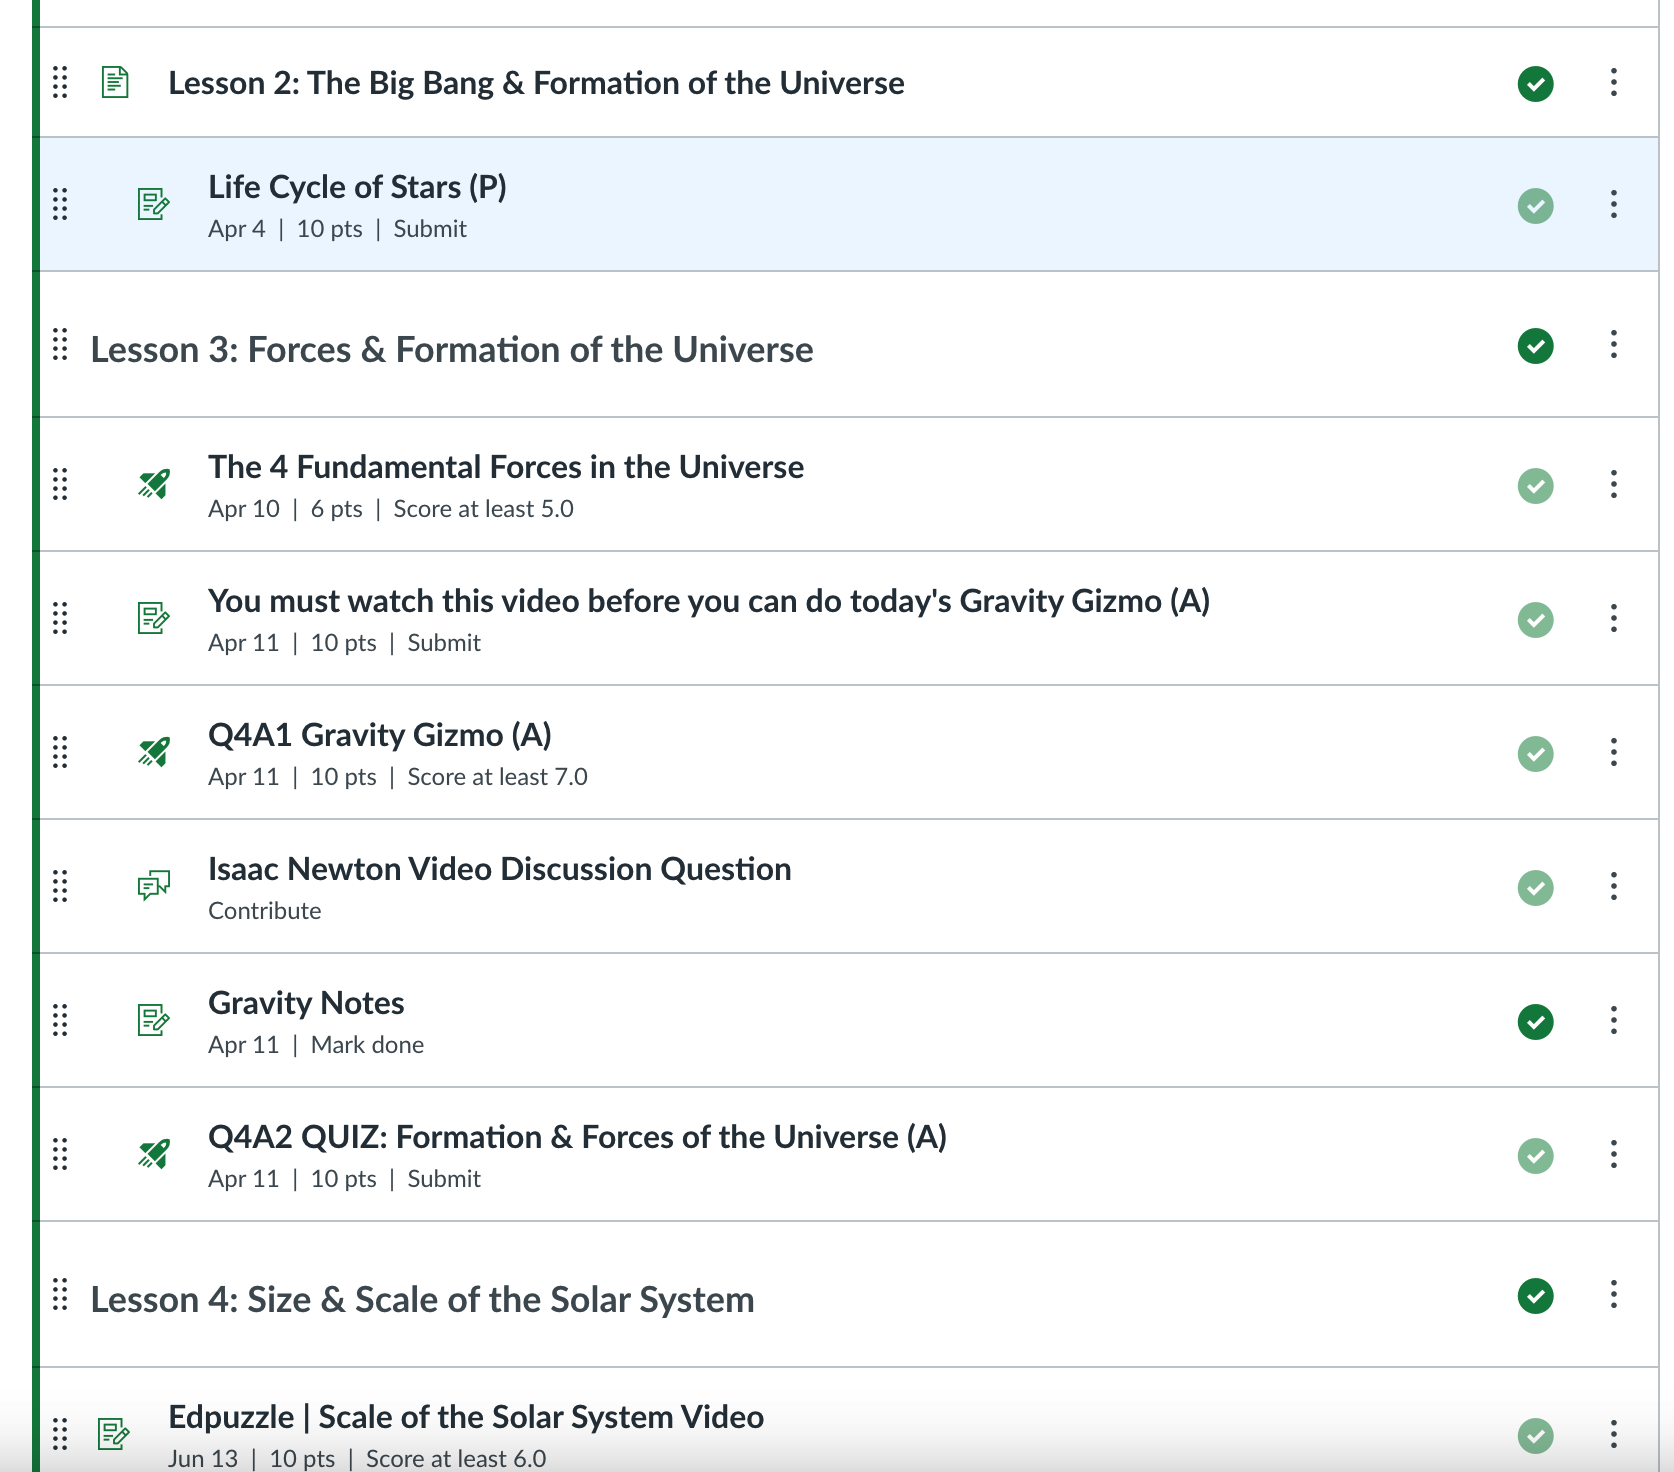Open the options menu for Q4A1 Gravity Gizmo (A)
Viewport: 1674px width, 1472px height.
[1613, 752]
